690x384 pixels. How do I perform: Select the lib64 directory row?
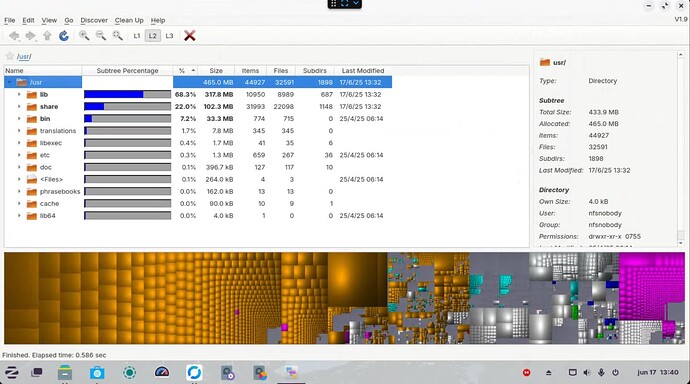click(x=198, y=216)
